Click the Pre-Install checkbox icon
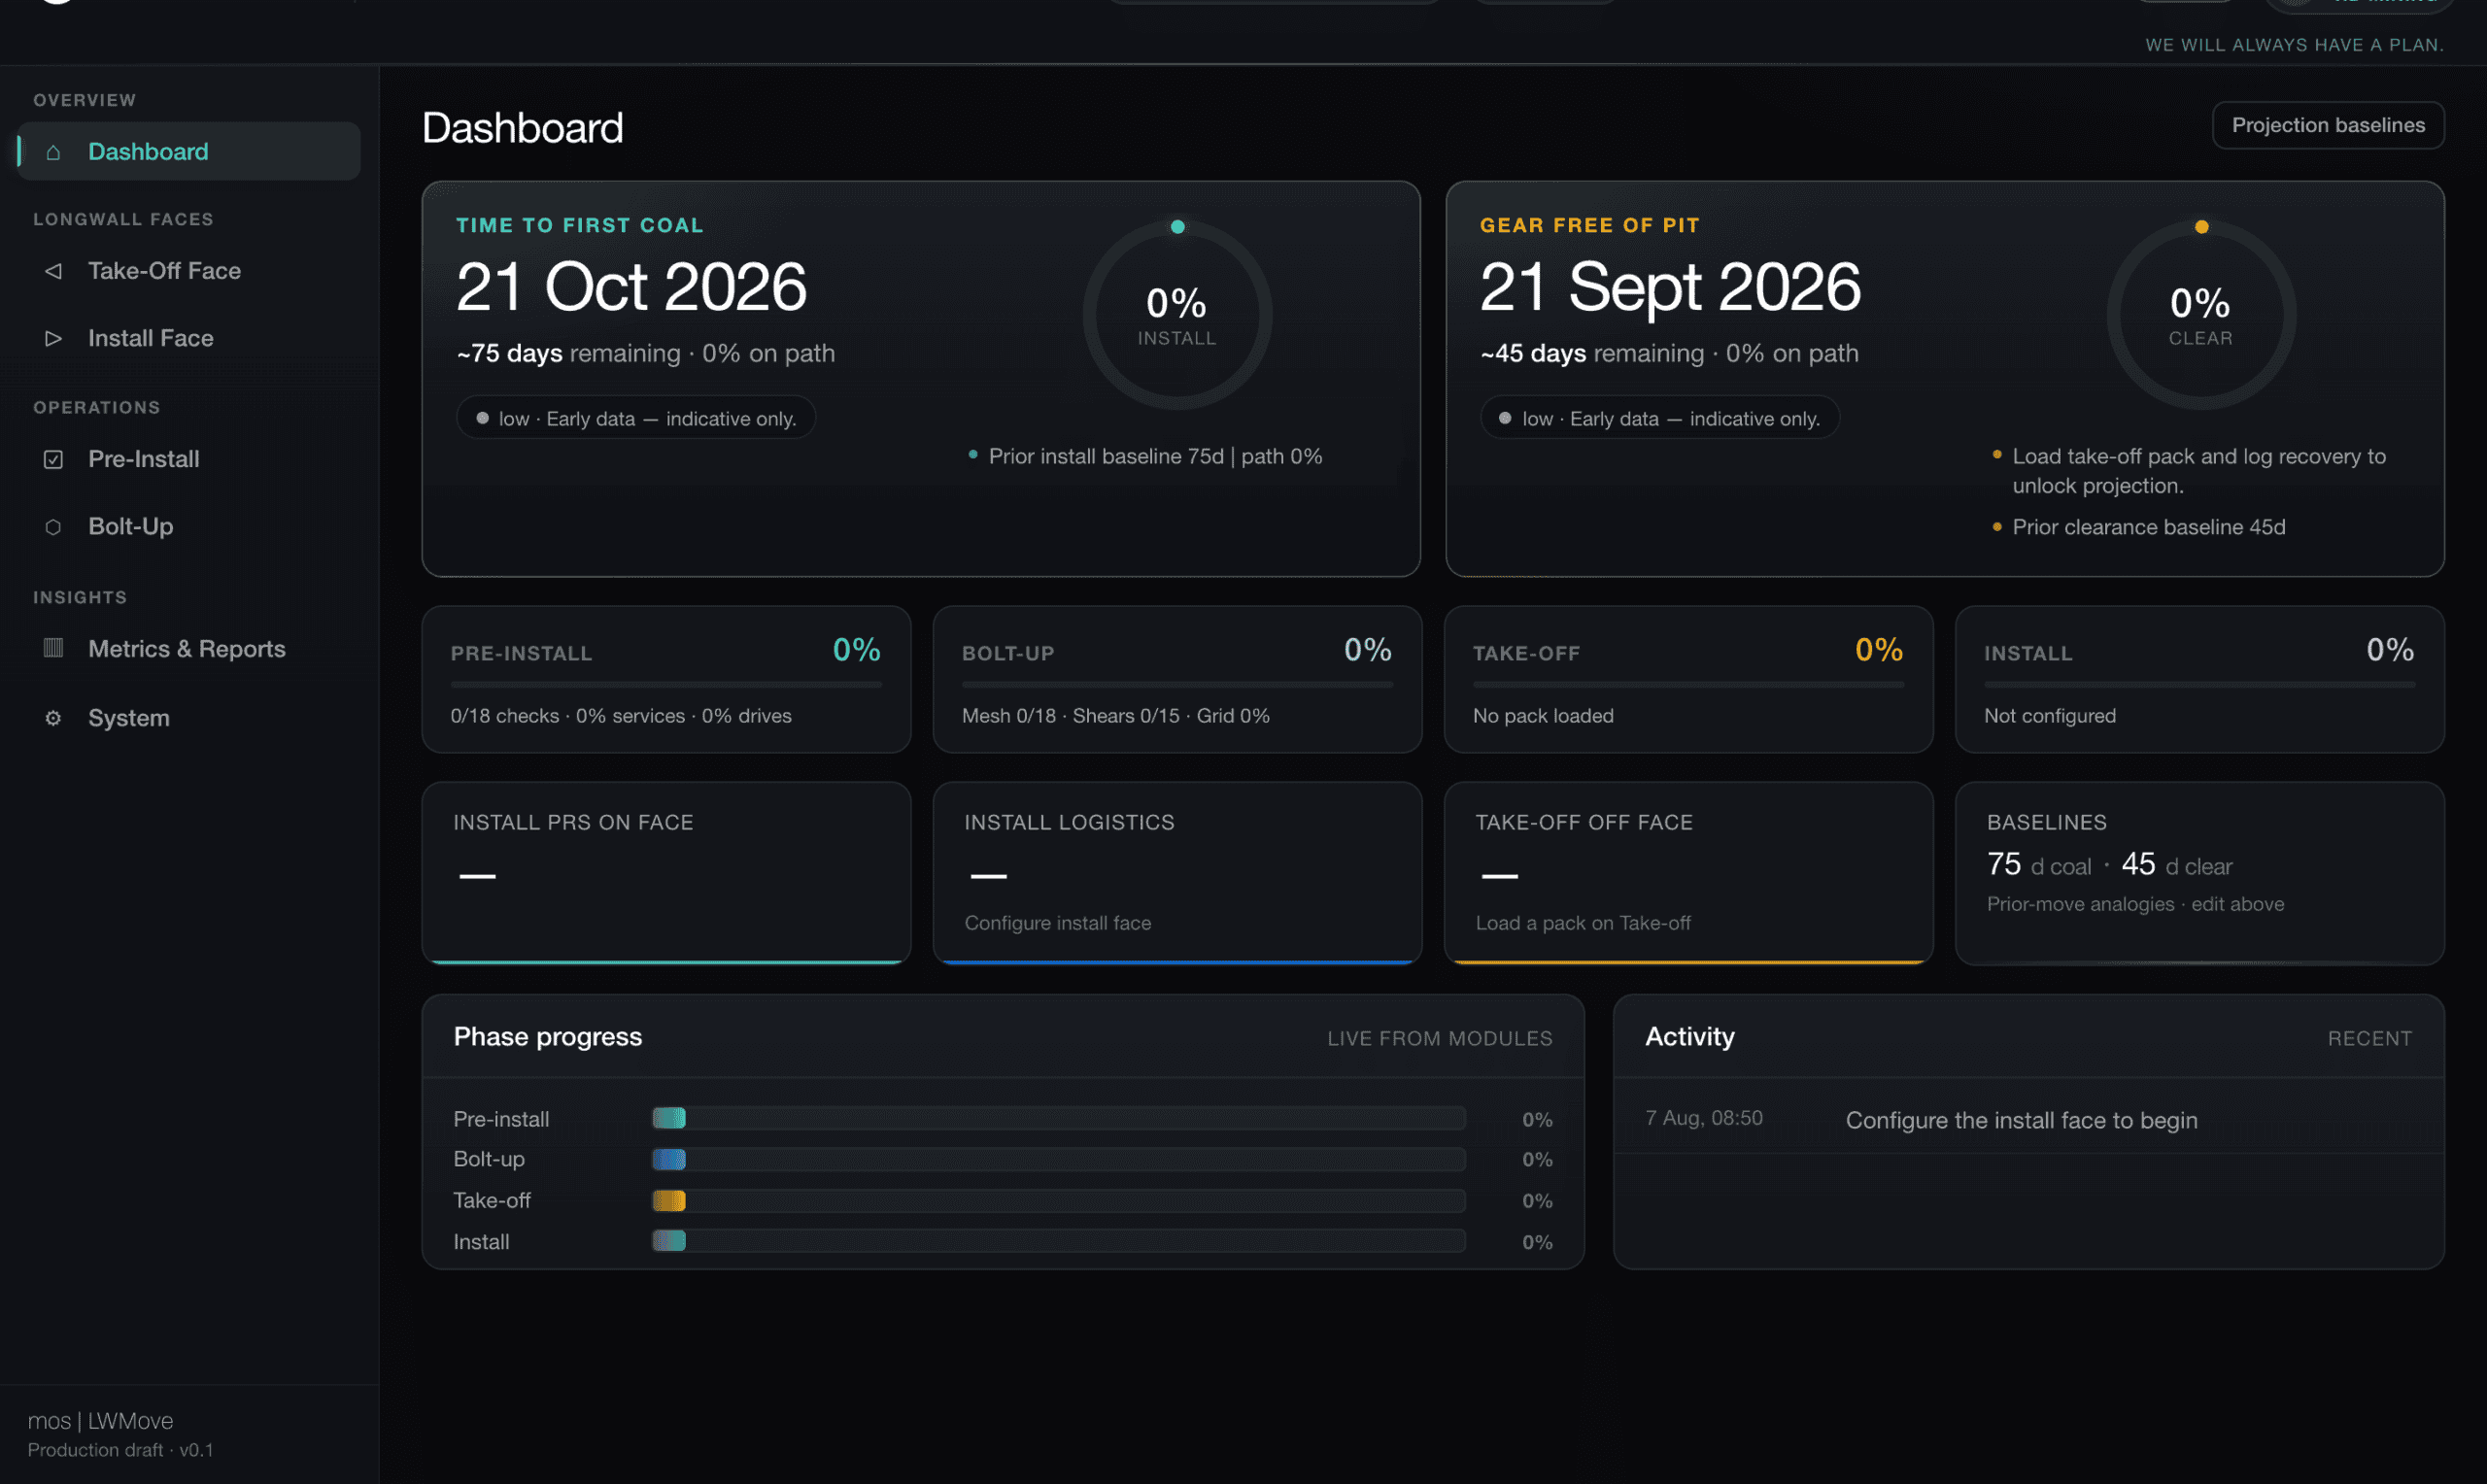 click(x=53, y=459)
